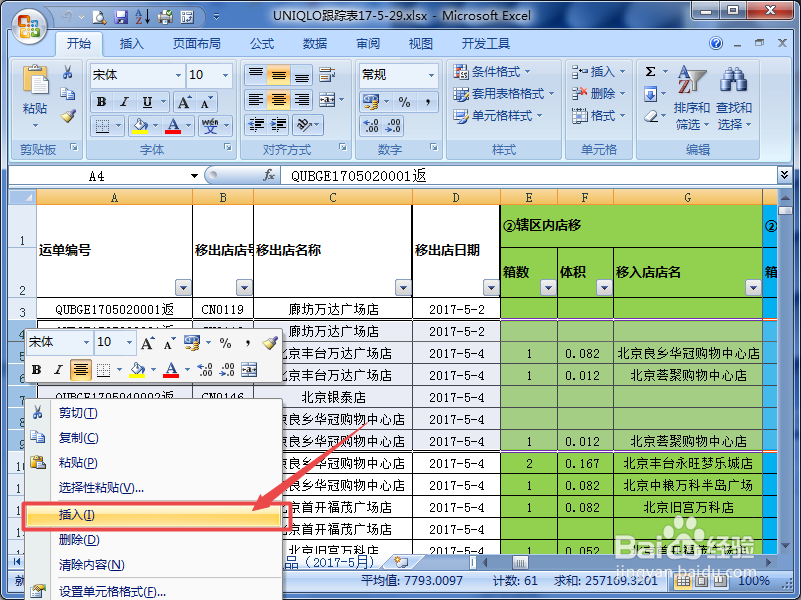Decrease font size in ribbon
Screen dimensions: 801x600
tap(205, 103)
